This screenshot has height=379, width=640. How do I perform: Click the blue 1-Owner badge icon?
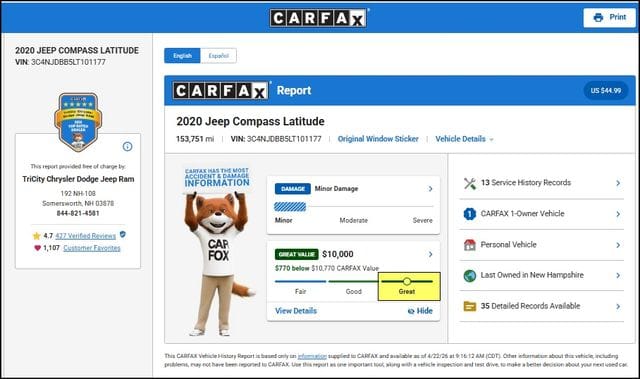point(470,214)
